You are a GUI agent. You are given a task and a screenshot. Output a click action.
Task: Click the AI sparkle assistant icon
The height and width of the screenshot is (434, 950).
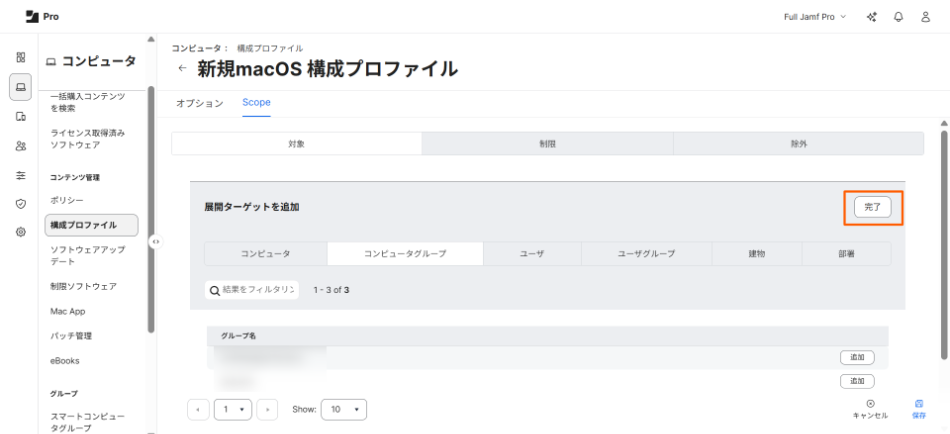point(873,17)
